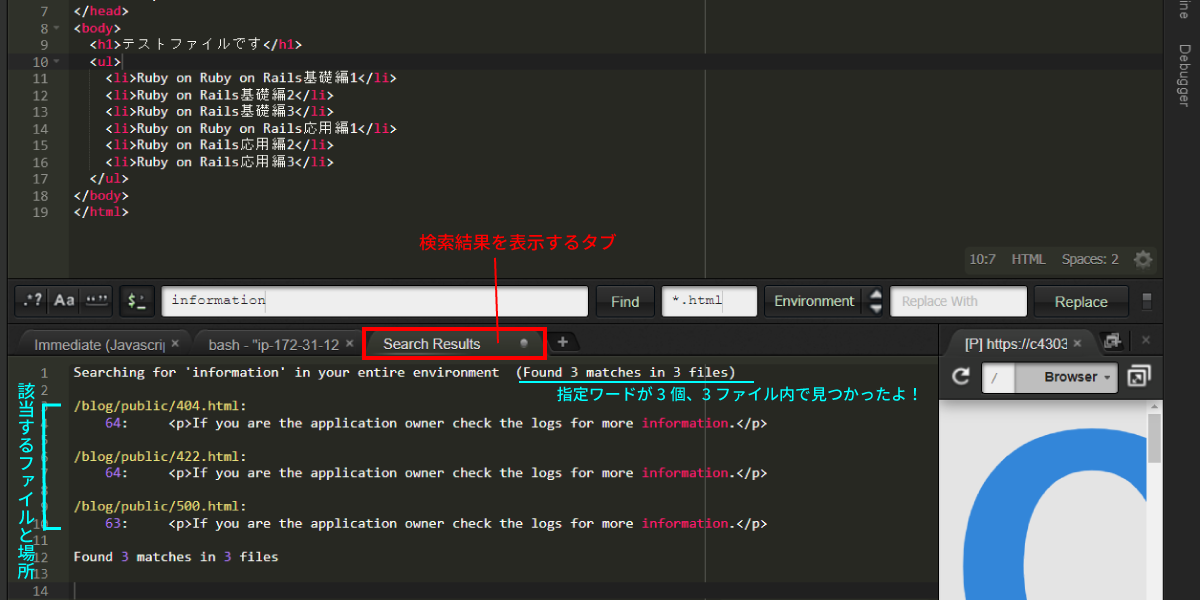1200x600 pixels.
Task: Close the Immediate (Javascript) tab
Action: (175, 343)
